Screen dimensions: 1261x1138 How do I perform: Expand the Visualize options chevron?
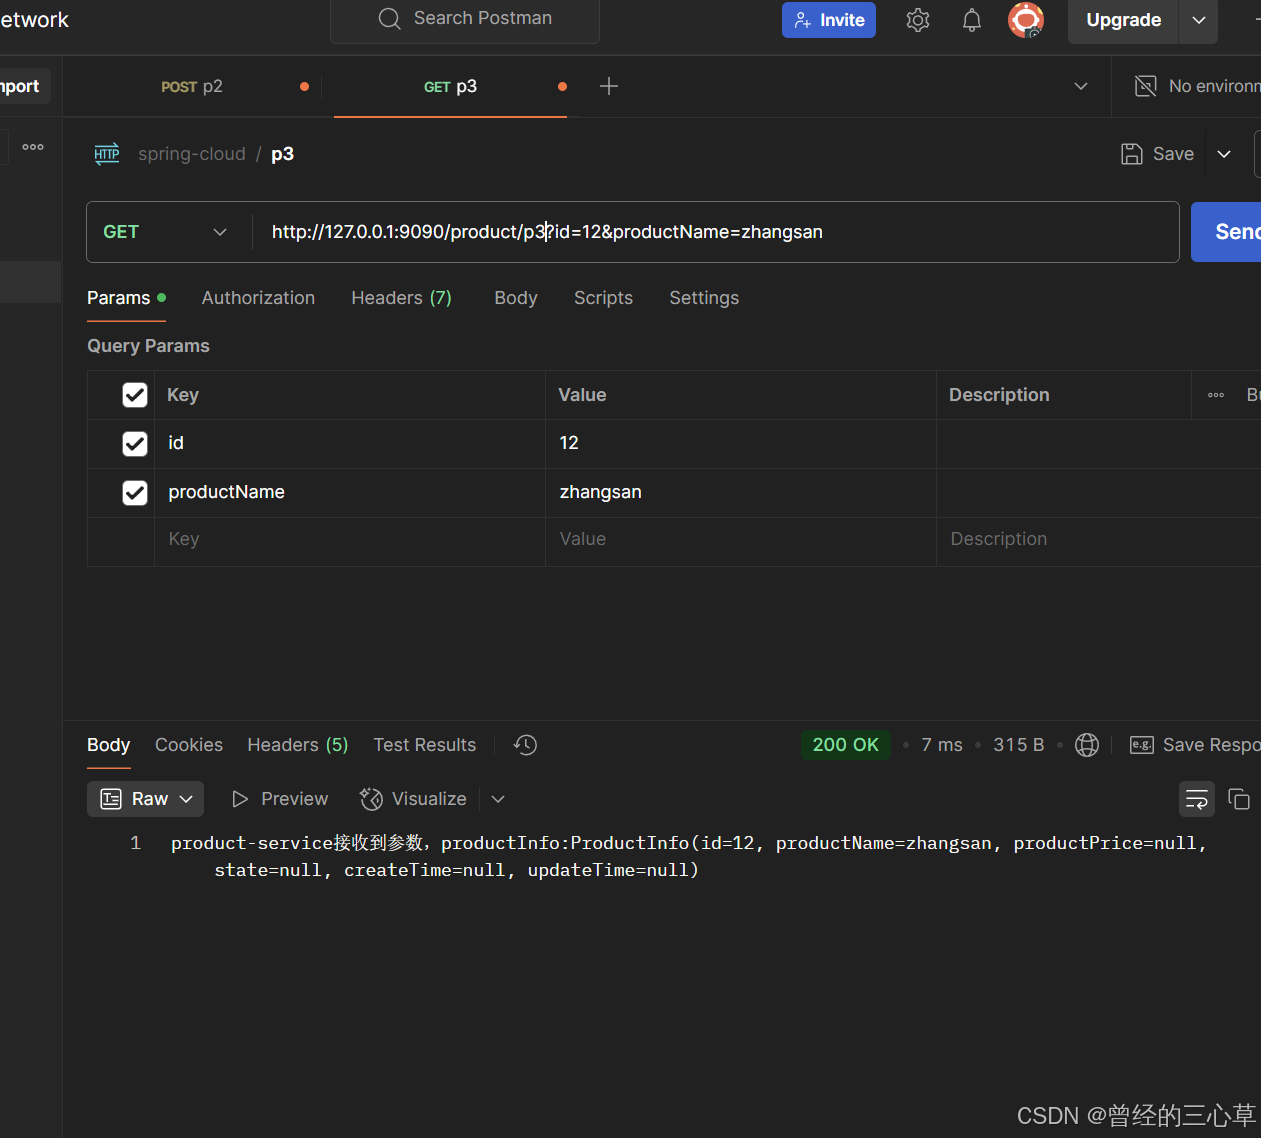(498, 799)
